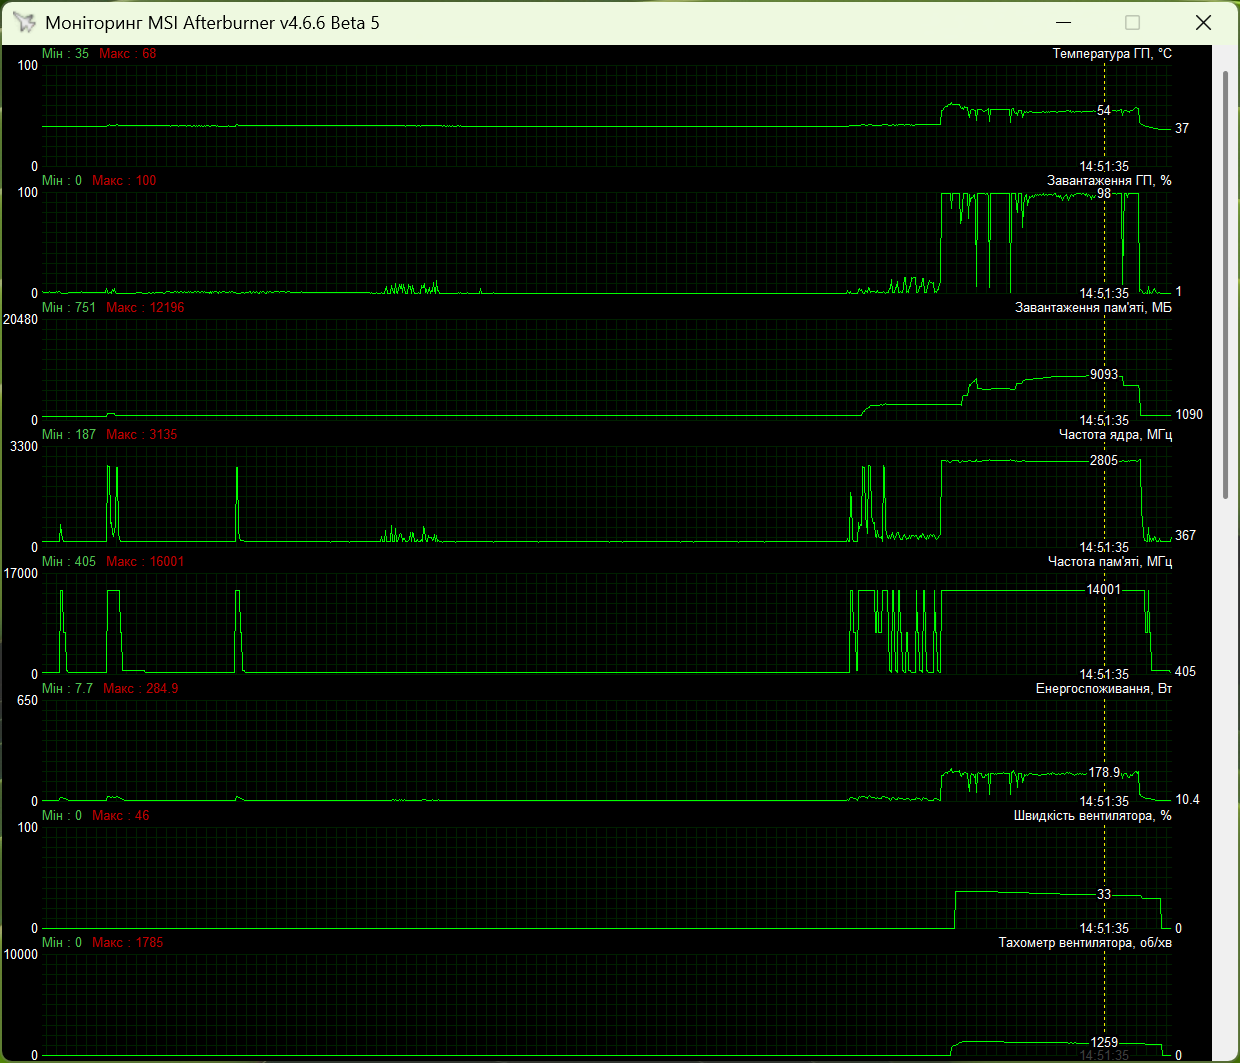The width and height of the screenshot is (1240, 1063).
Task: Click the 'Частота пам'яті, МГц' graph title
Action: tap(1110, 562)
